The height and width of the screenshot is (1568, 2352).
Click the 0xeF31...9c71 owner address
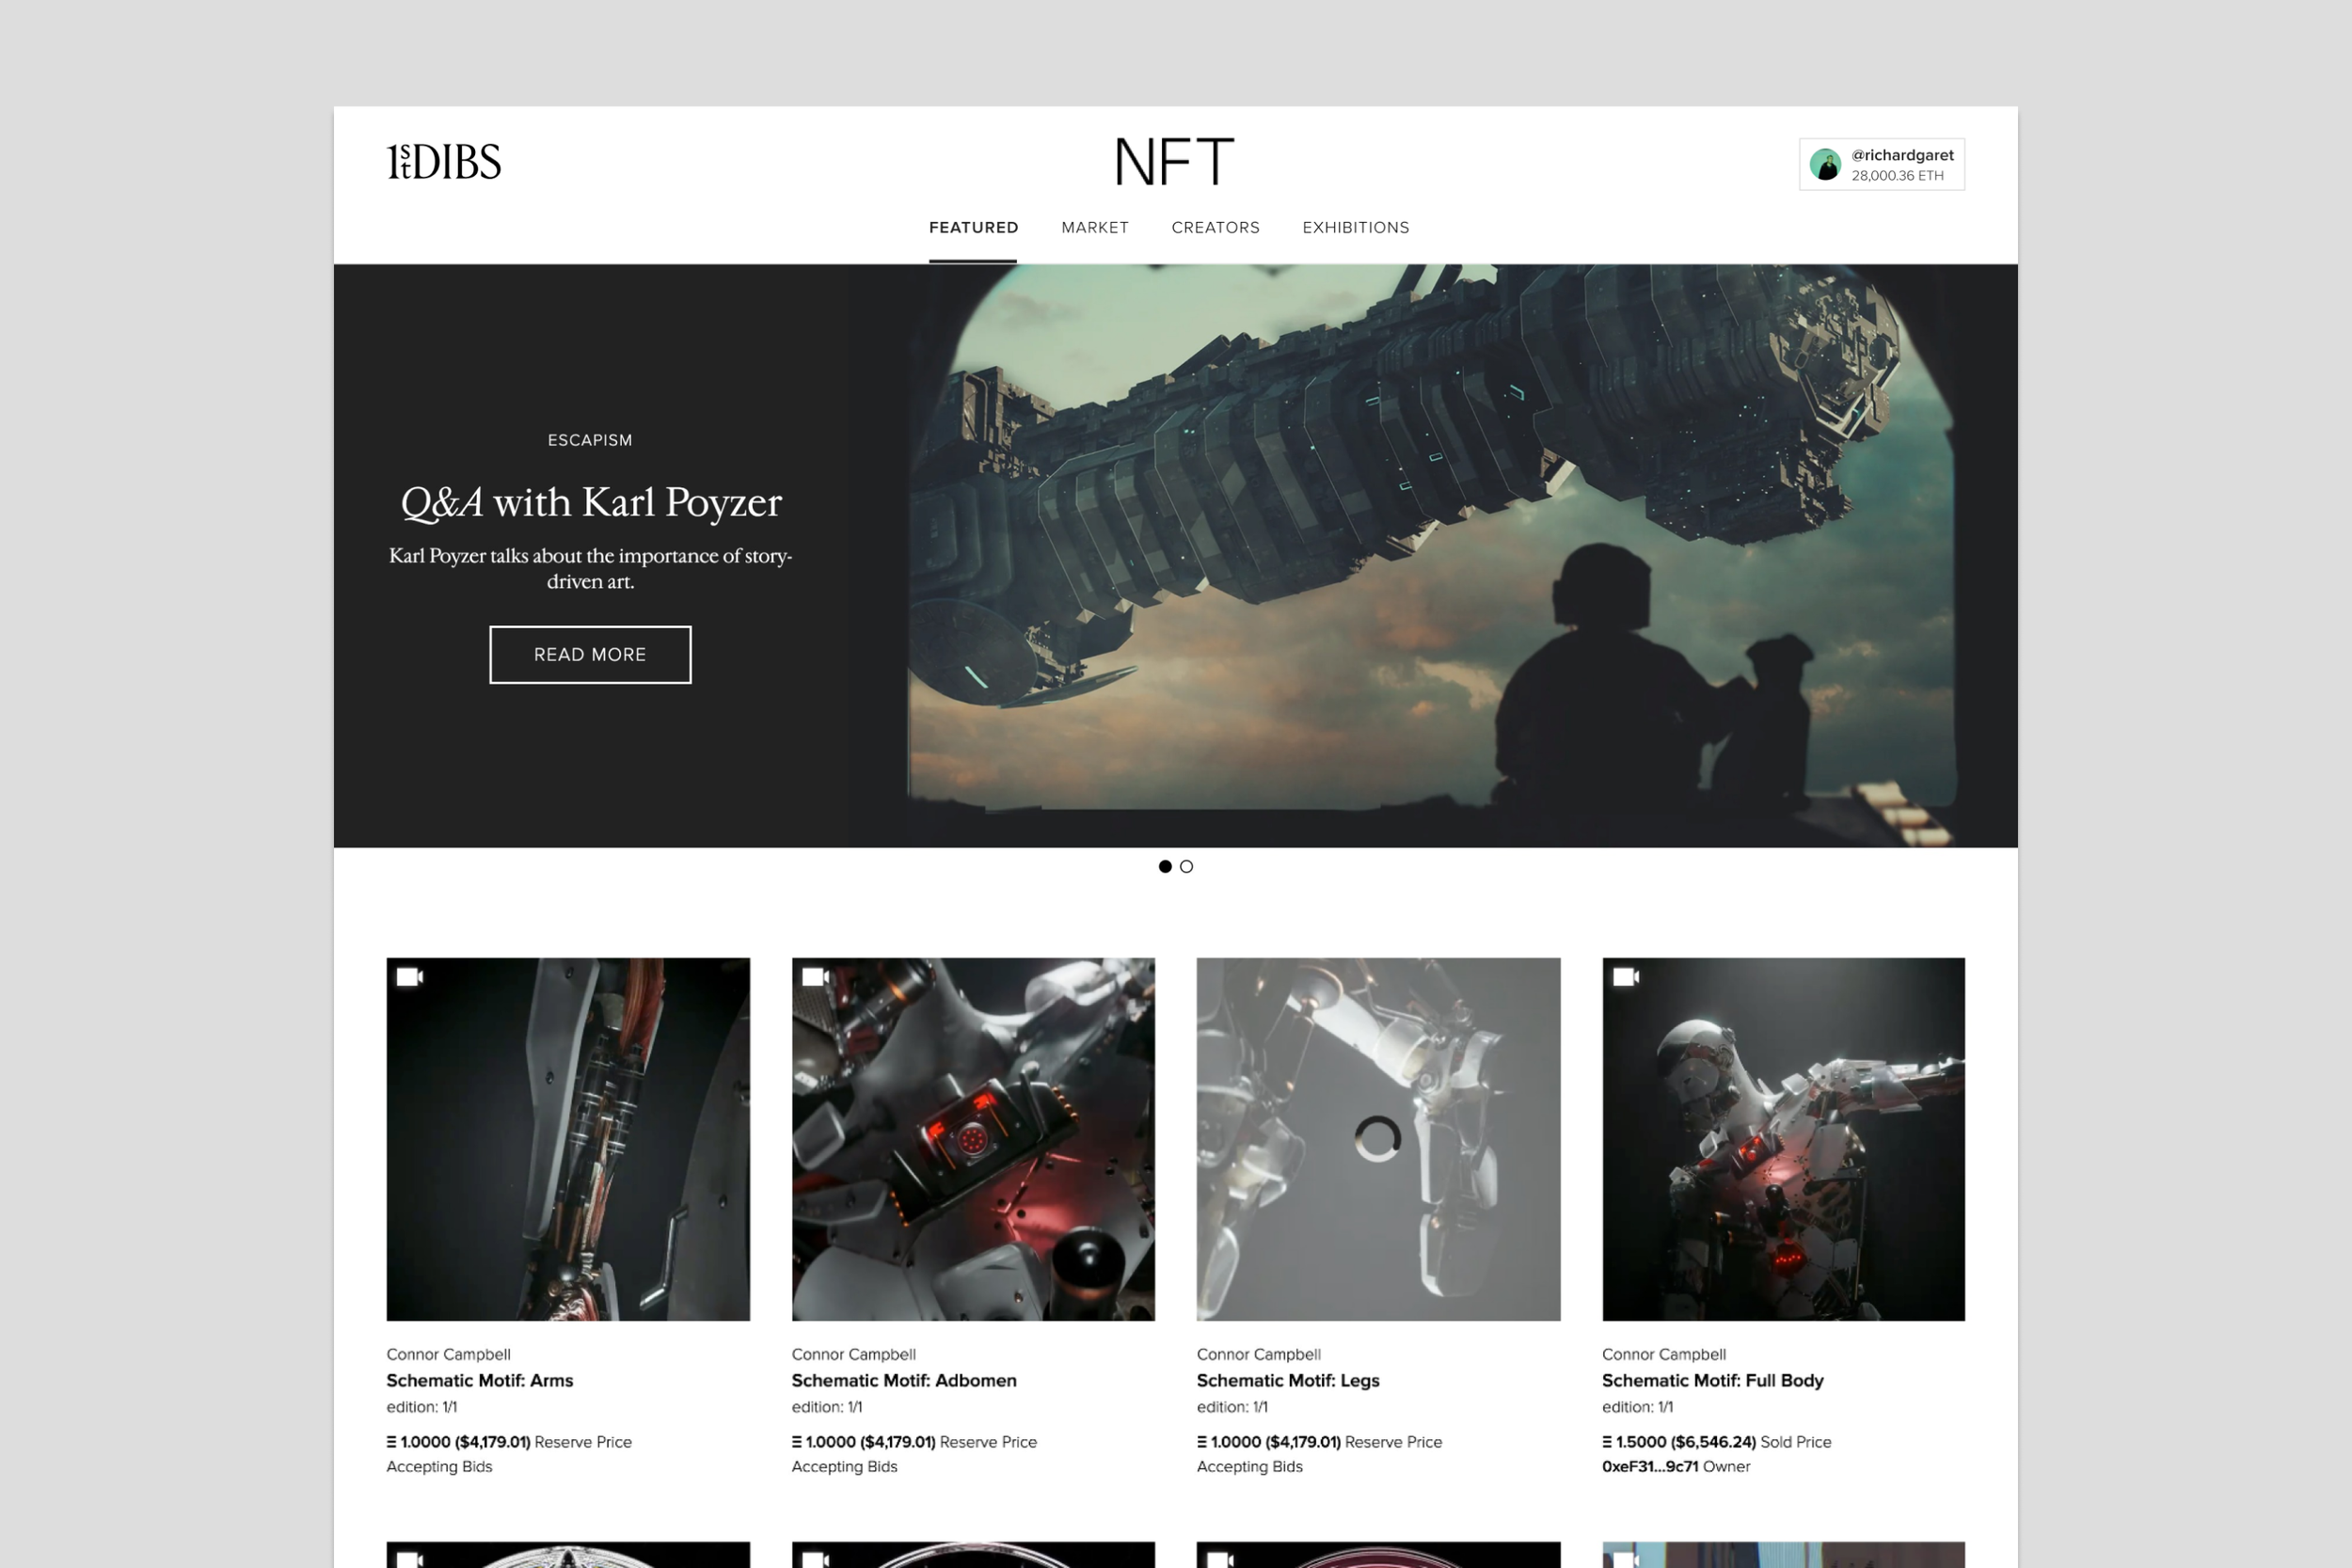point(1650,1466)
